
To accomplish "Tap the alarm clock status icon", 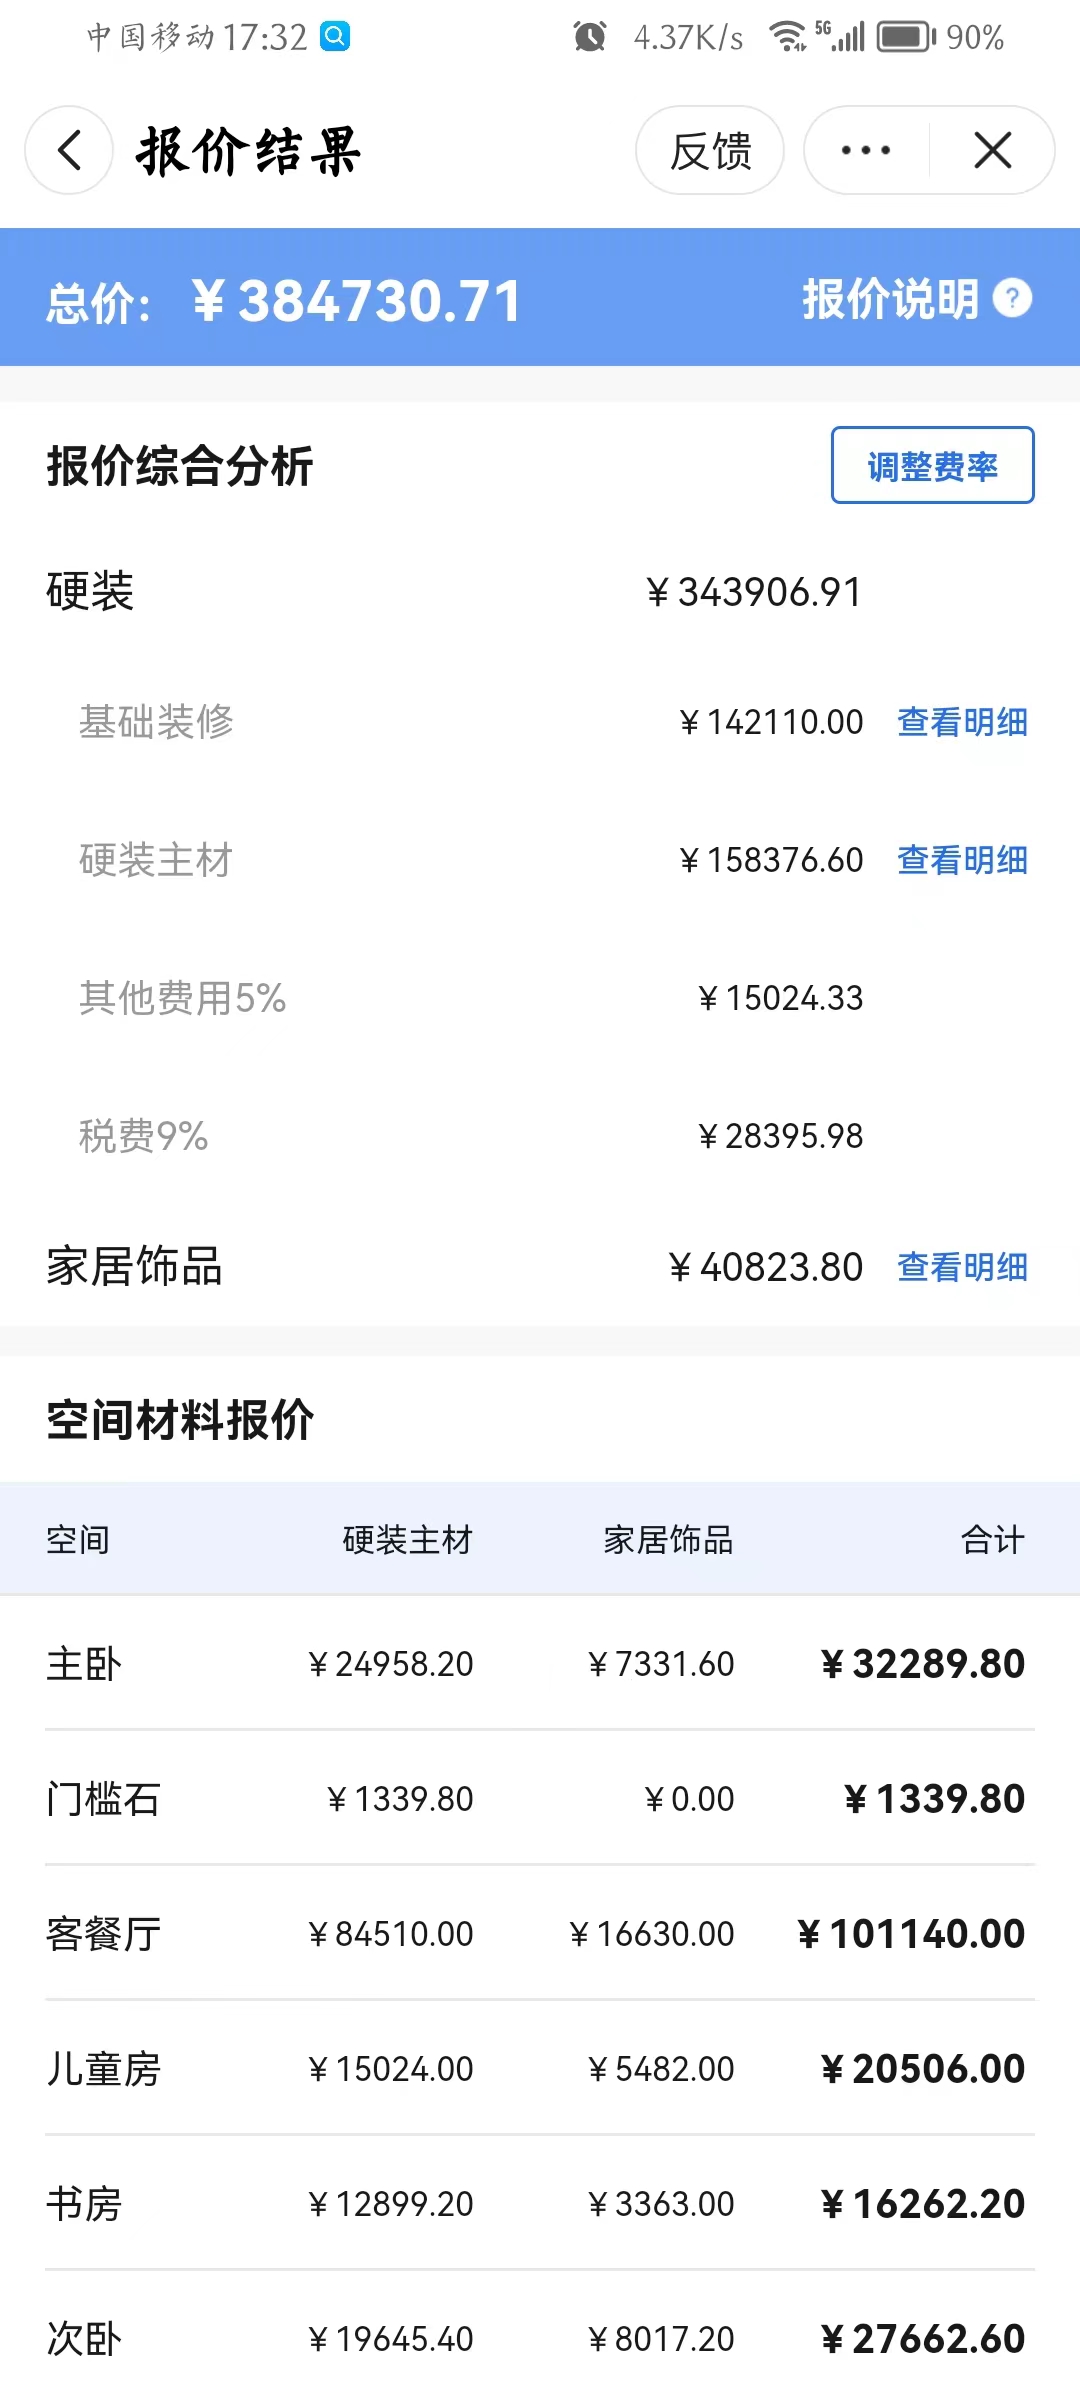I will pos(590,37).
